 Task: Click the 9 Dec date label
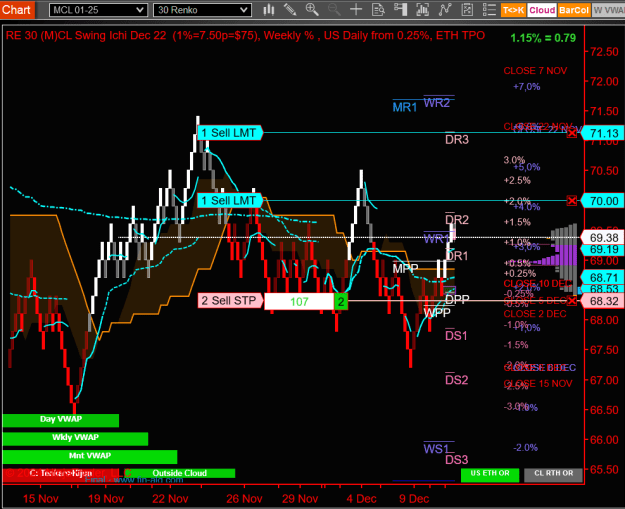pos(414,499)
